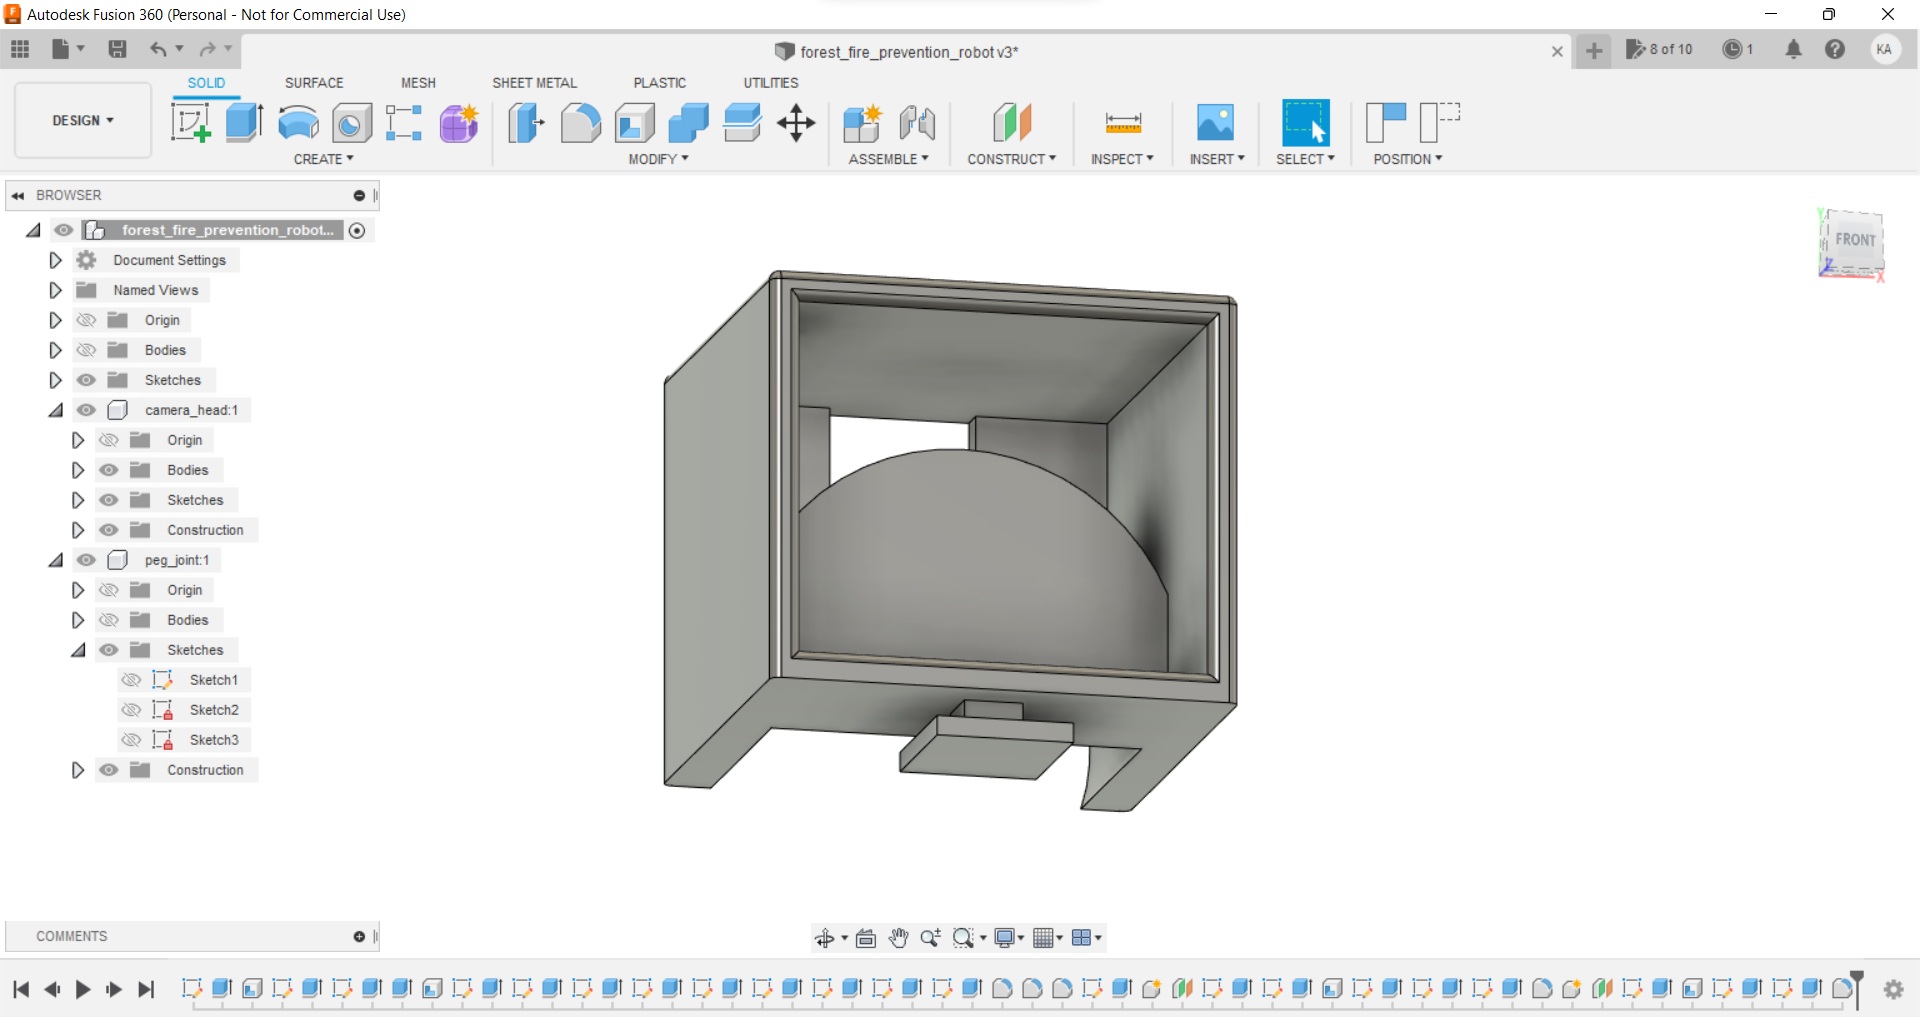The image size is (1920, 1017).
Task: Undo the last action
Action: click(158, 49)
